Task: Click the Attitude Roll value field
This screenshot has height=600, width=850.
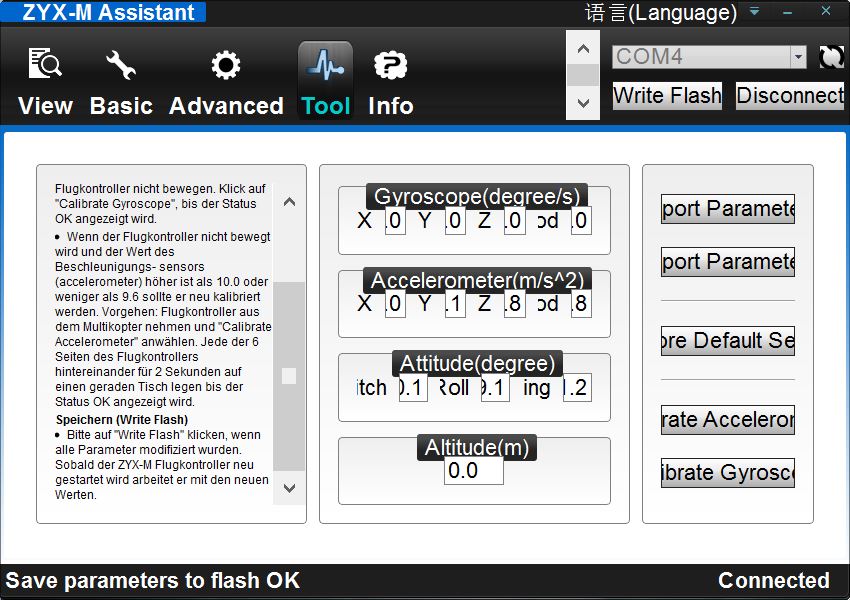Action: coord(495,388)
